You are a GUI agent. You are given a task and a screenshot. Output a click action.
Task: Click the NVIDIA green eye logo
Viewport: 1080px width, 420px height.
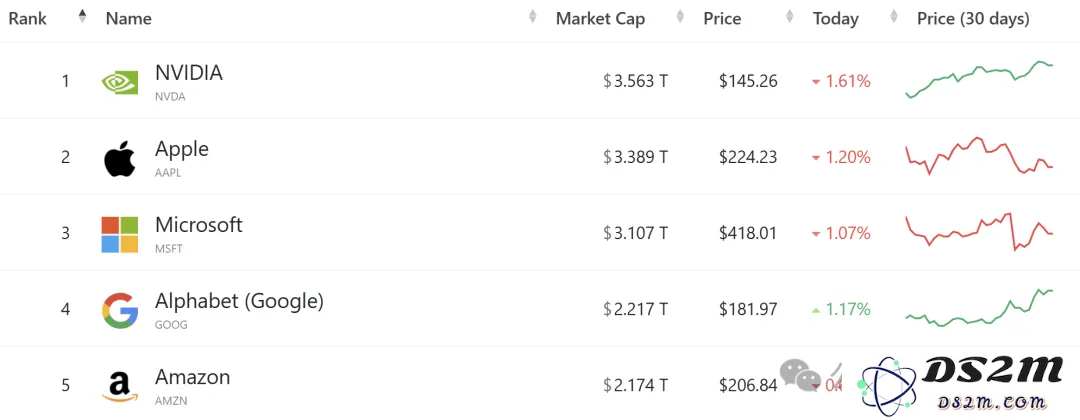120,83
